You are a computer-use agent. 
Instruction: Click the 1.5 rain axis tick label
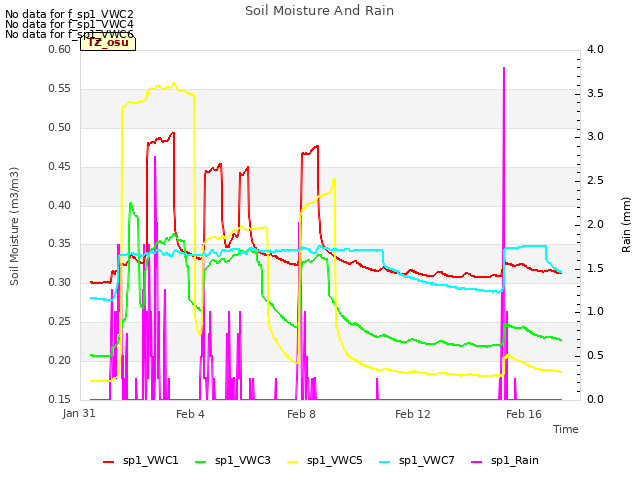coord(595,269)
